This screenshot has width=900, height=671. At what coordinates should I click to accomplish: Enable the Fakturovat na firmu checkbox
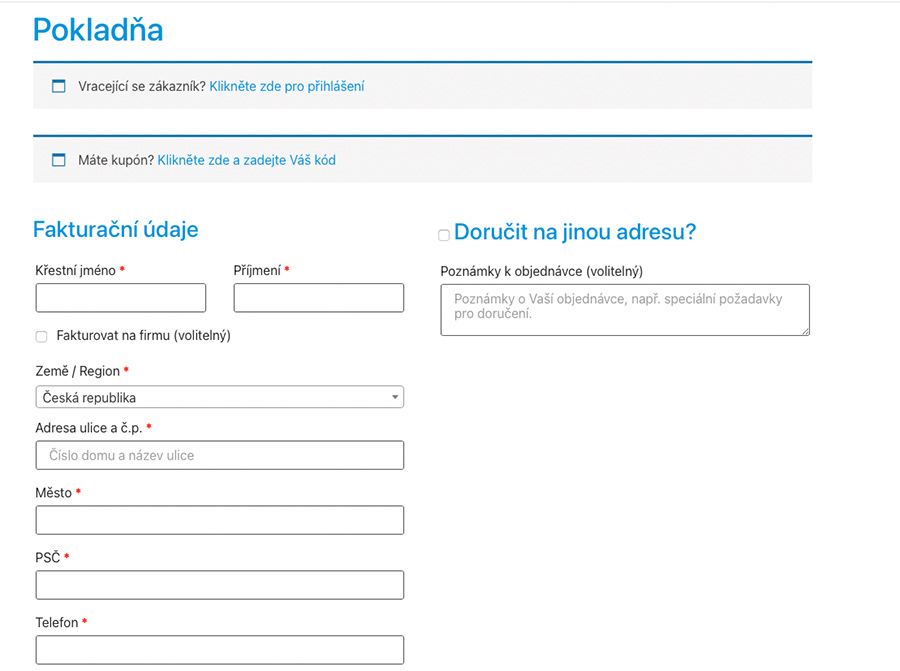[41, 337]
